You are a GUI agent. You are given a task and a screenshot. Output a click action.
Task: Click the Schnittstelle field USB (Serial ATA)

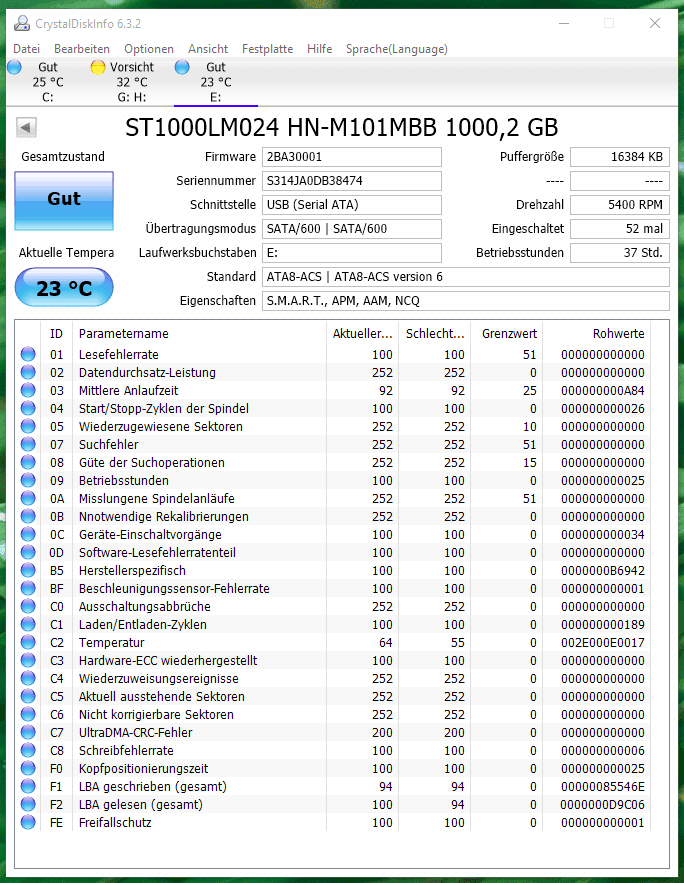(352, 205)
